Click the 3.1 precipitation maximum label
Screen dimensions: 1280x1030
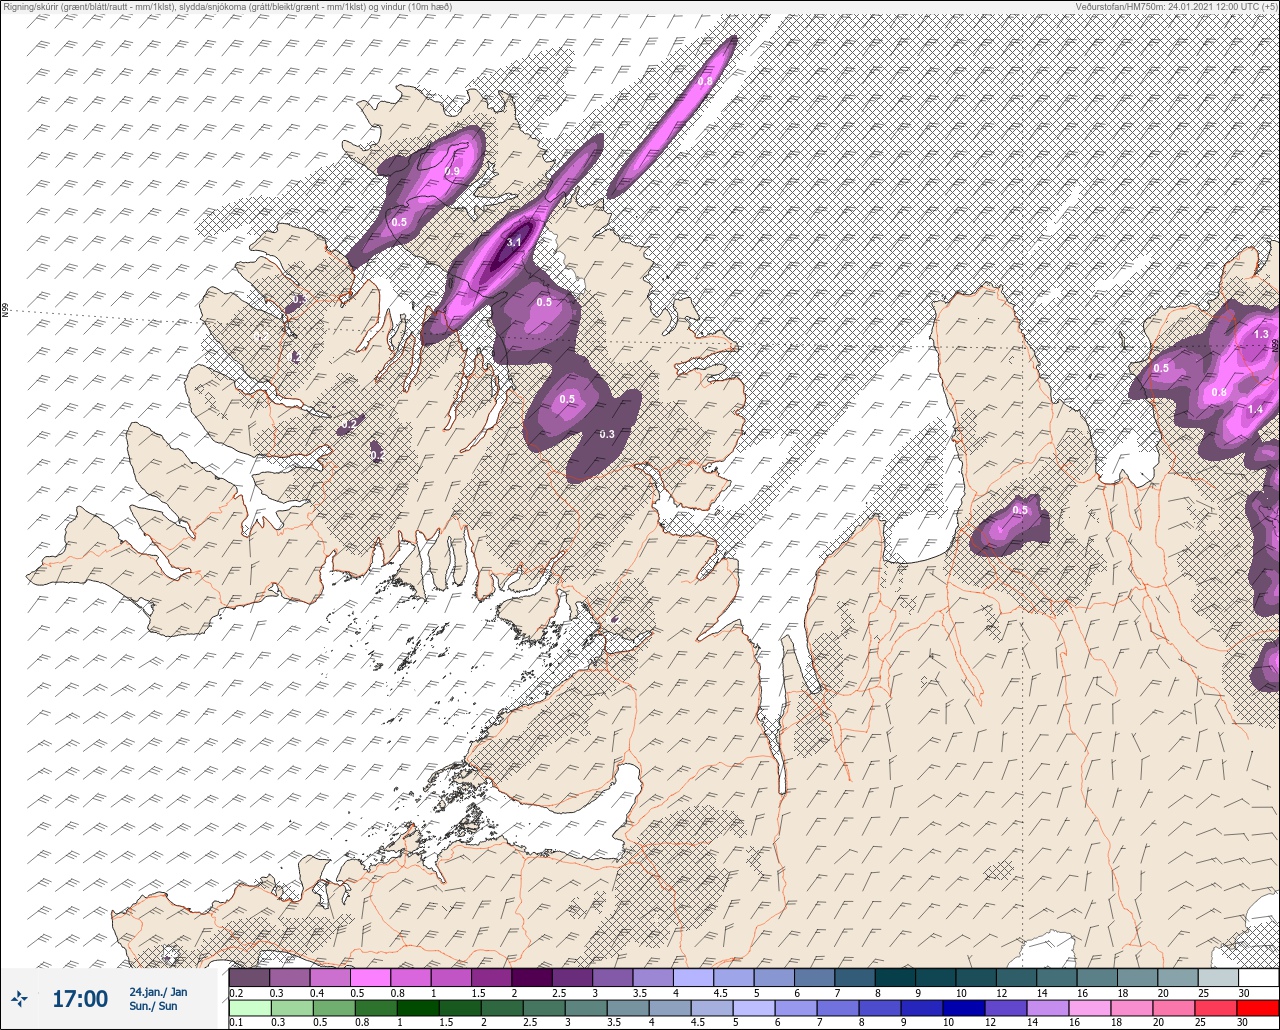tap(514, 242)
